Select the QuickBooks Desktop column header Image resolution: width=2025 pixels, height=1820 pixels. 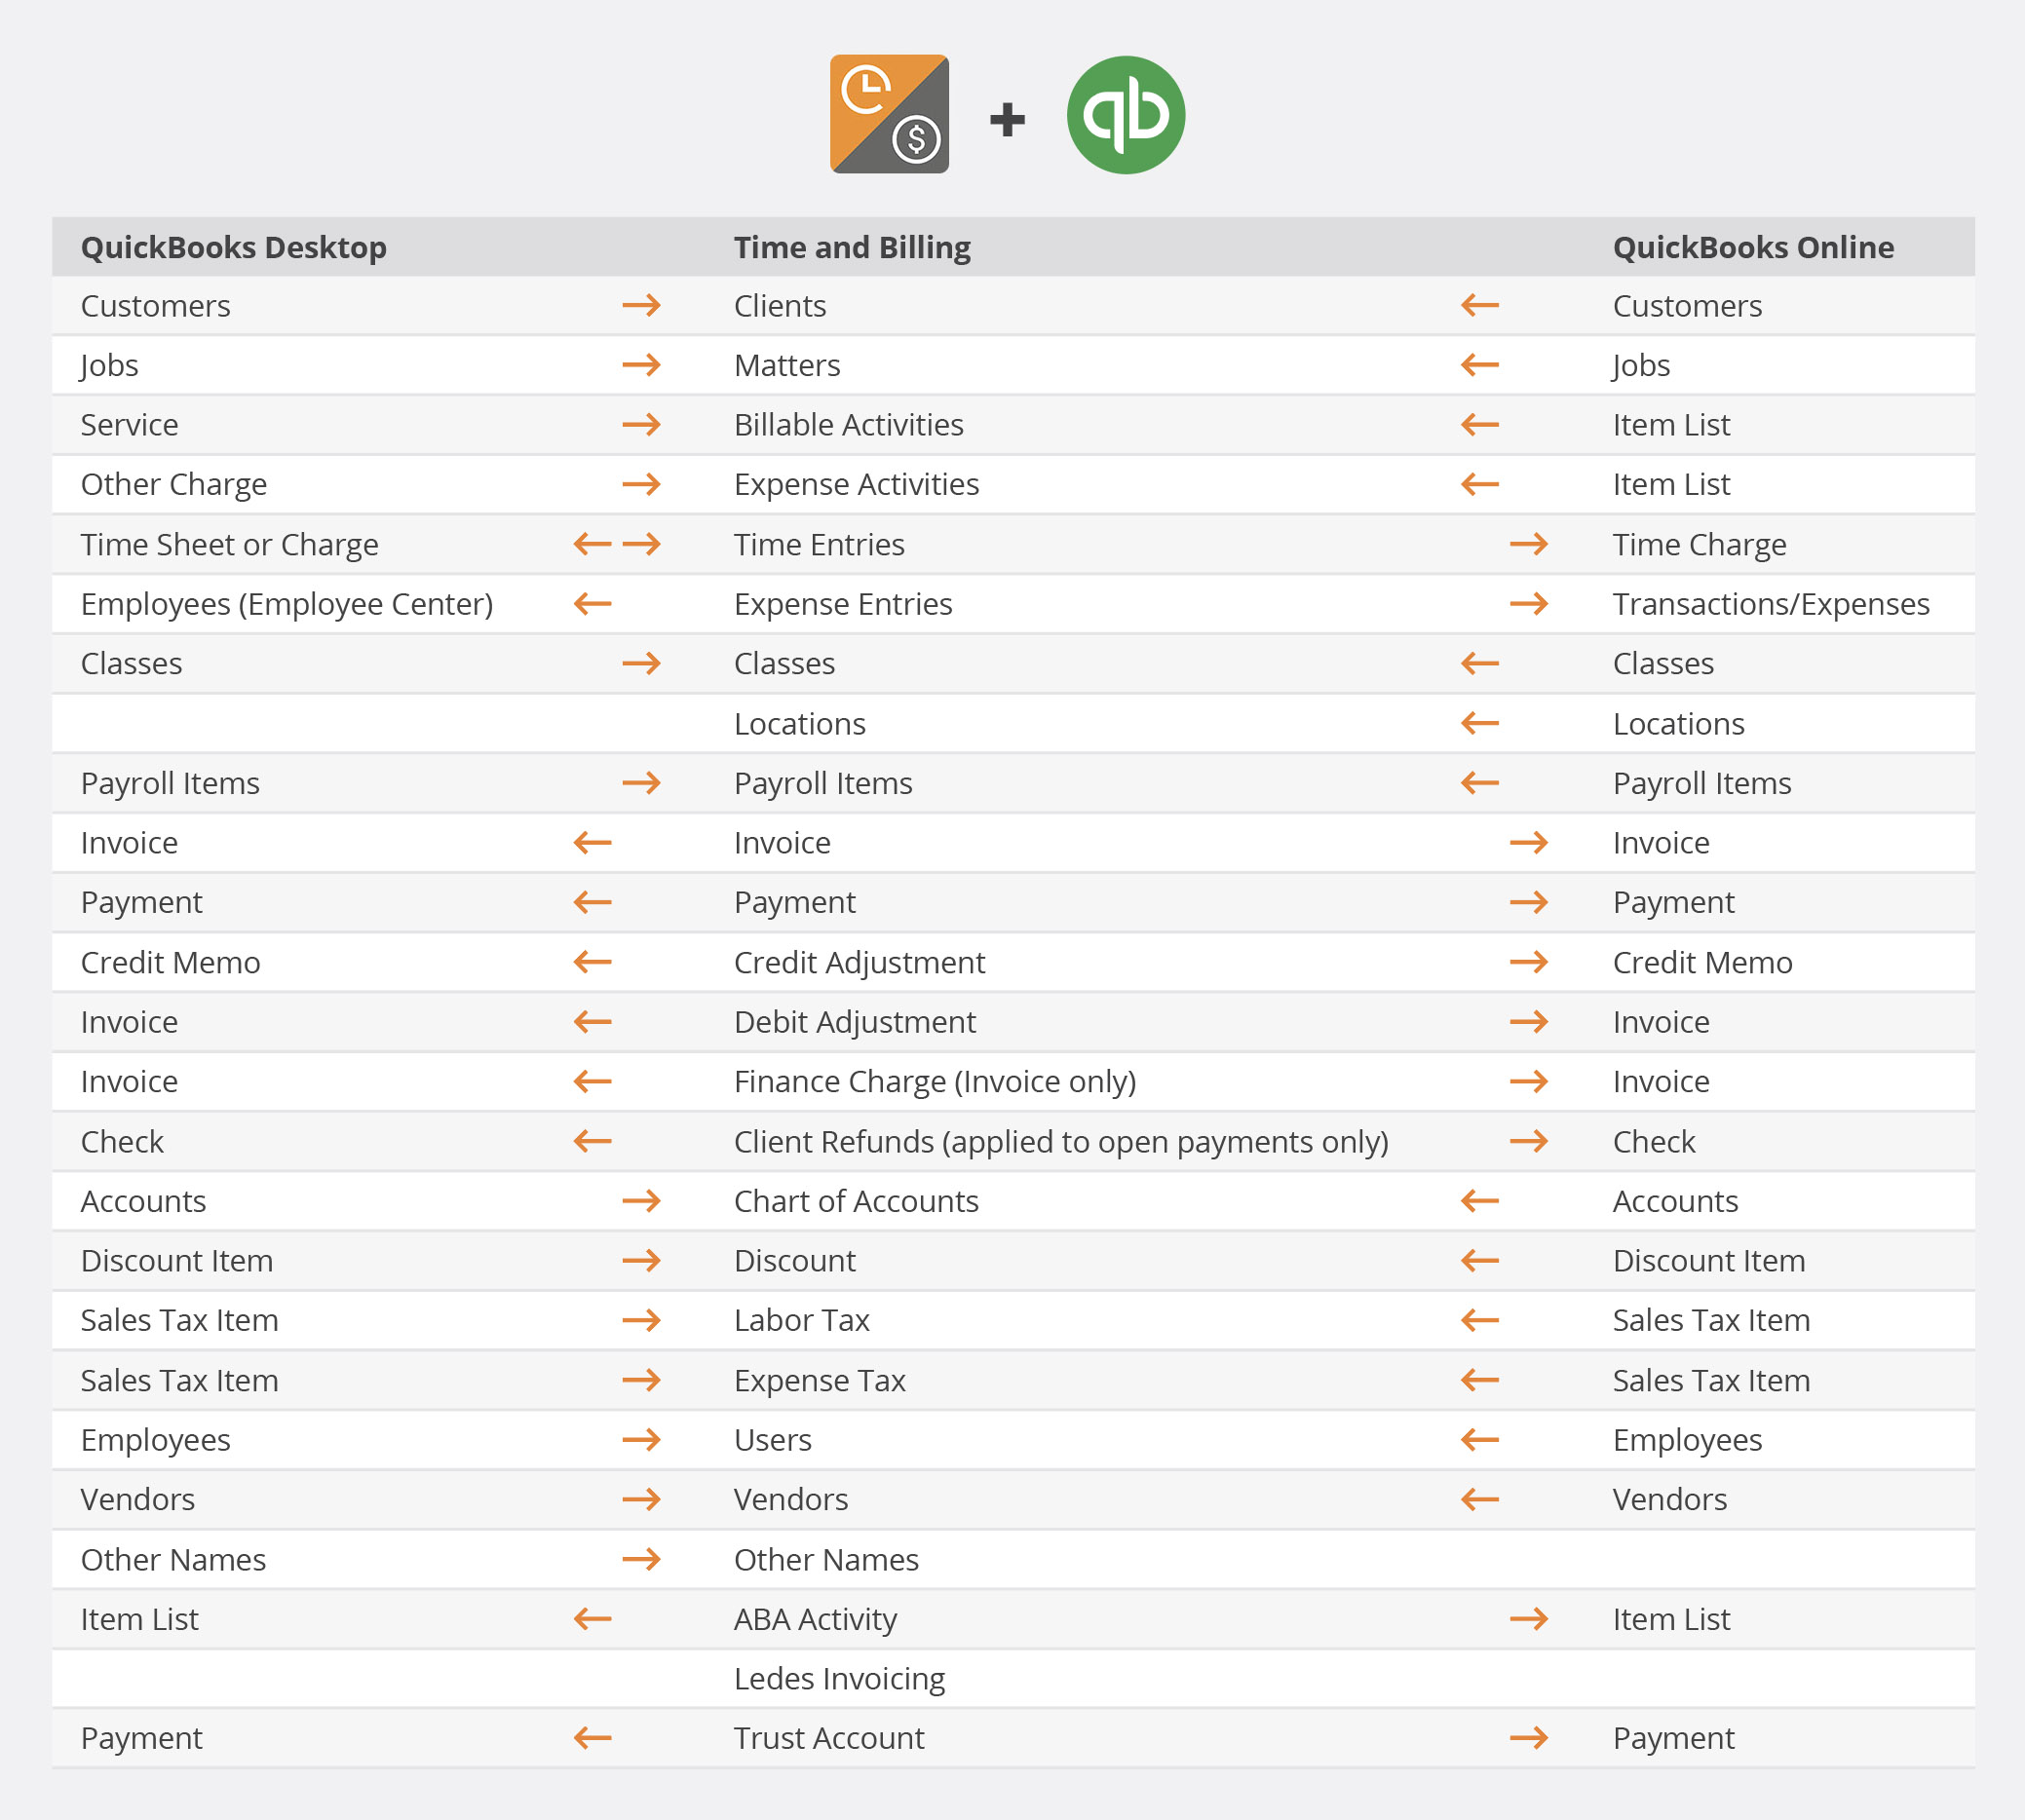coord(233,247)
